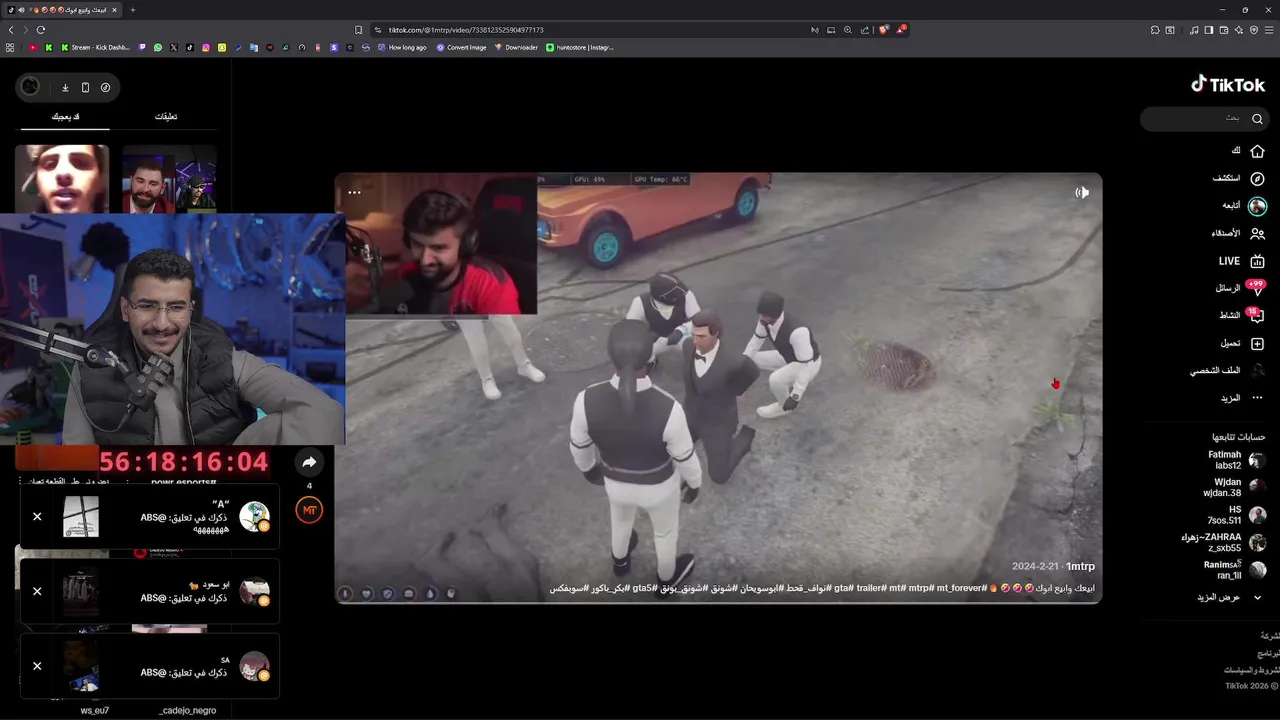The height and width of the screenshot is (720, 1280).
Task: Switch to comments (تعليقات) tab
Action: tap(166, 117)
